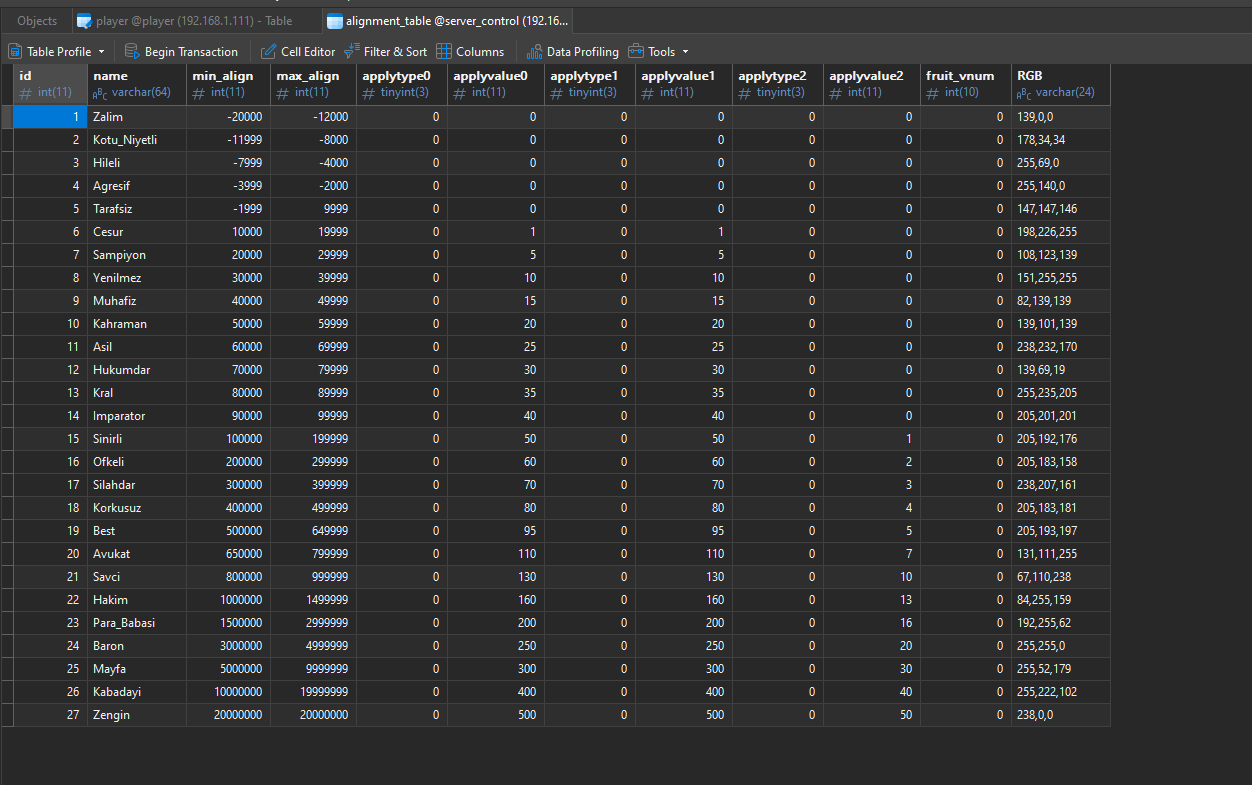Viewport: 1252px width, 785px height.
Task: Select the applytype1 column header
Action: pos(590,84)
